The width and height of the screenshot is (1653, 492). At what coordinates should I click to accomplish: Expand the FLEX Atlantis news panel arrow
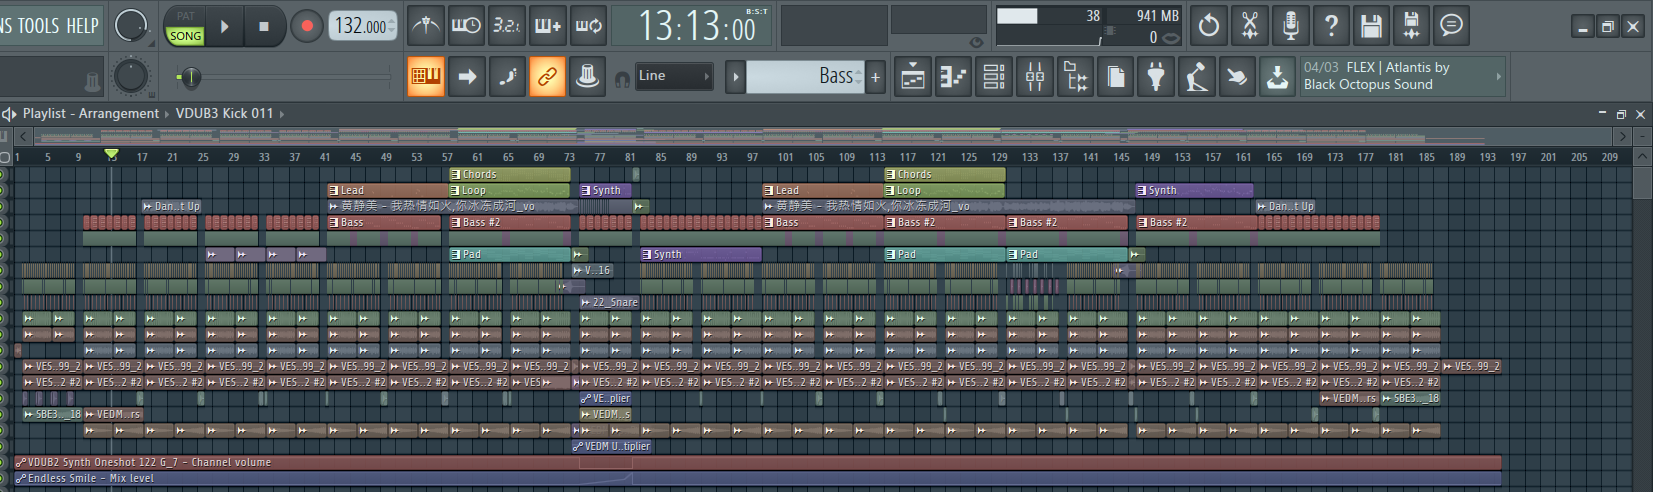point(1497,76)
